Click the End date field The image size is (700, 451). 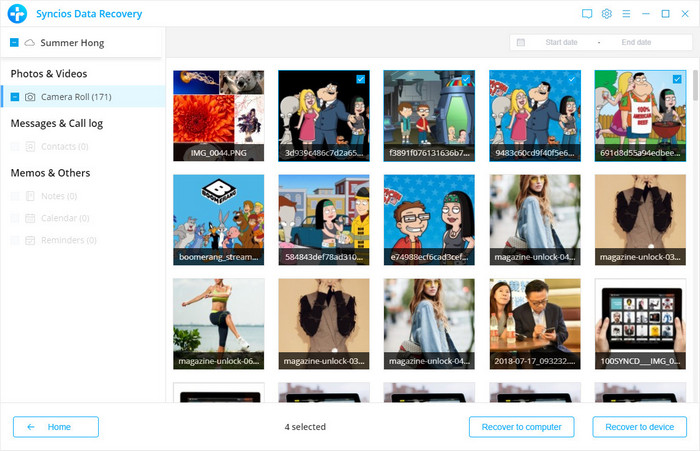636,42
